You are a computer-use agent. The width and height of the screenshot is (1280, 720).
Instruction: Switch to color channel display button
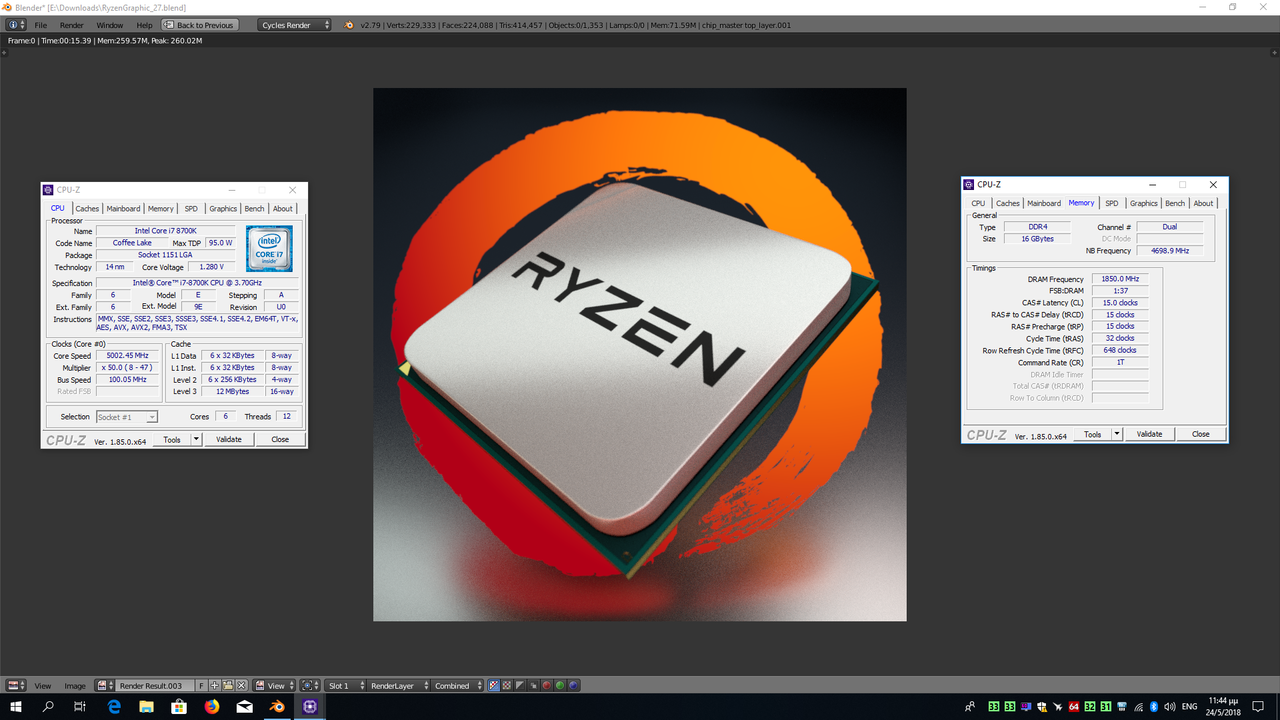[507, 686]
